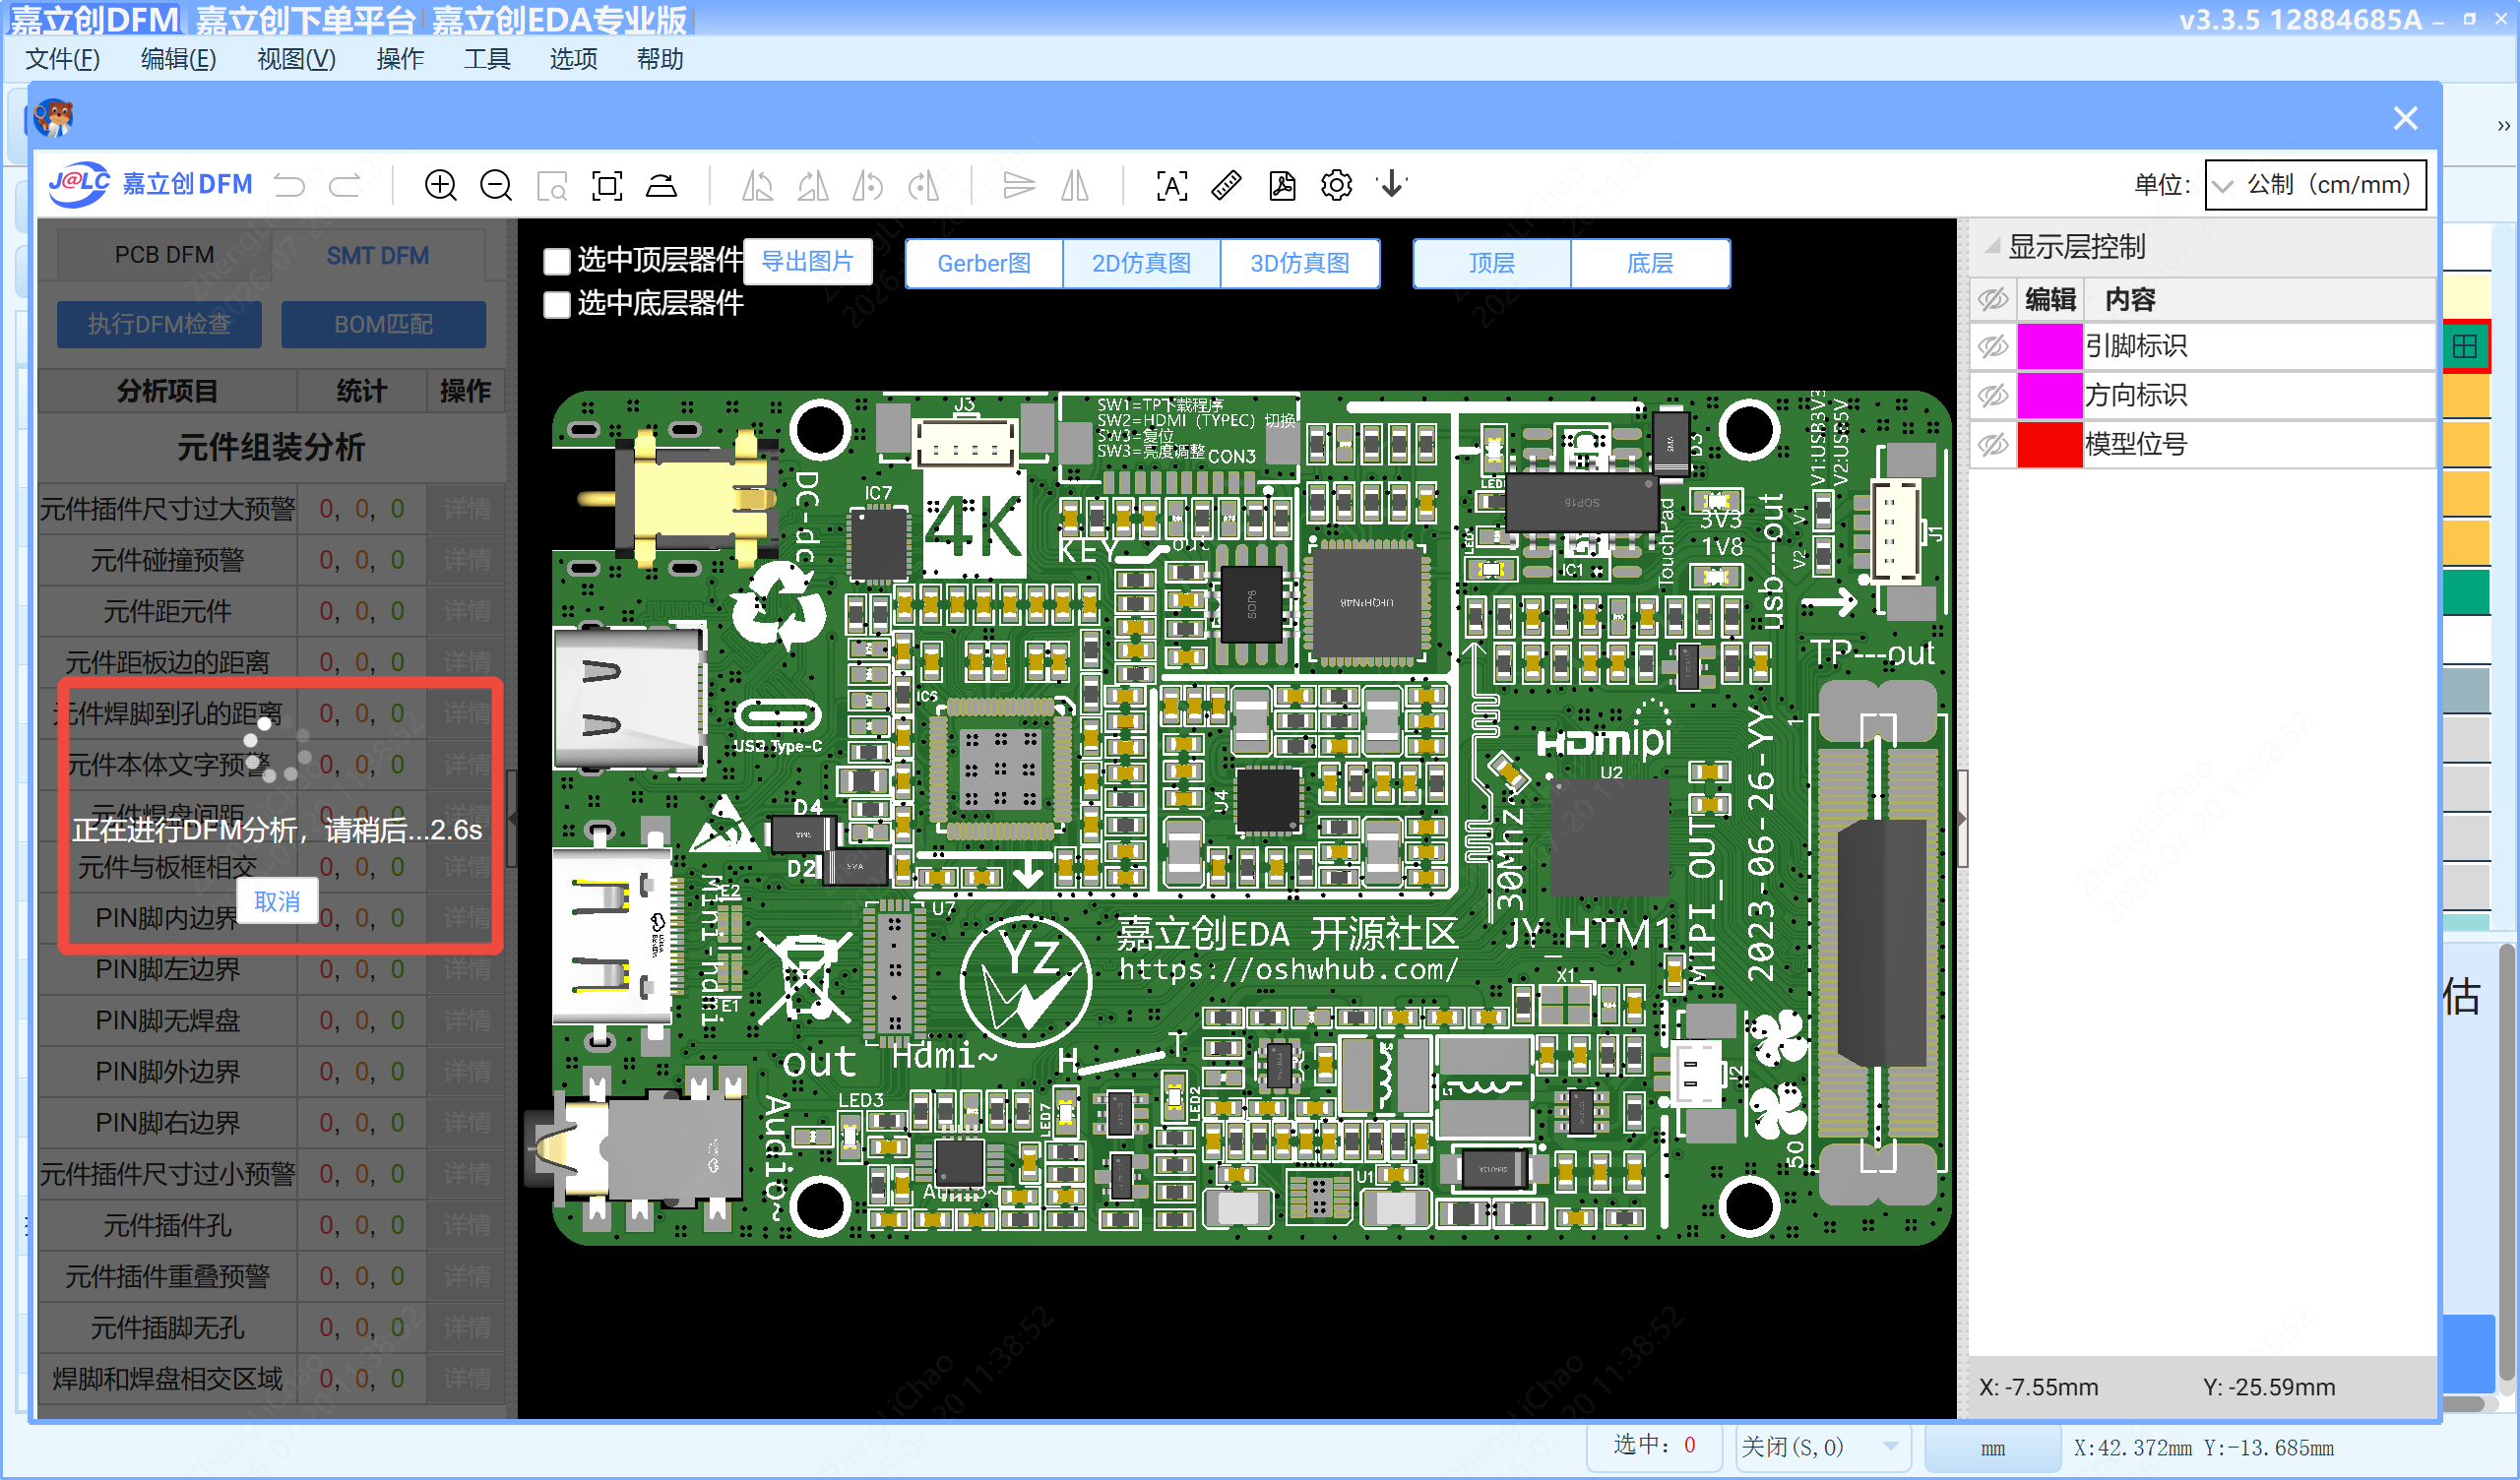Click the 导出图片 export button

[808, 261]
